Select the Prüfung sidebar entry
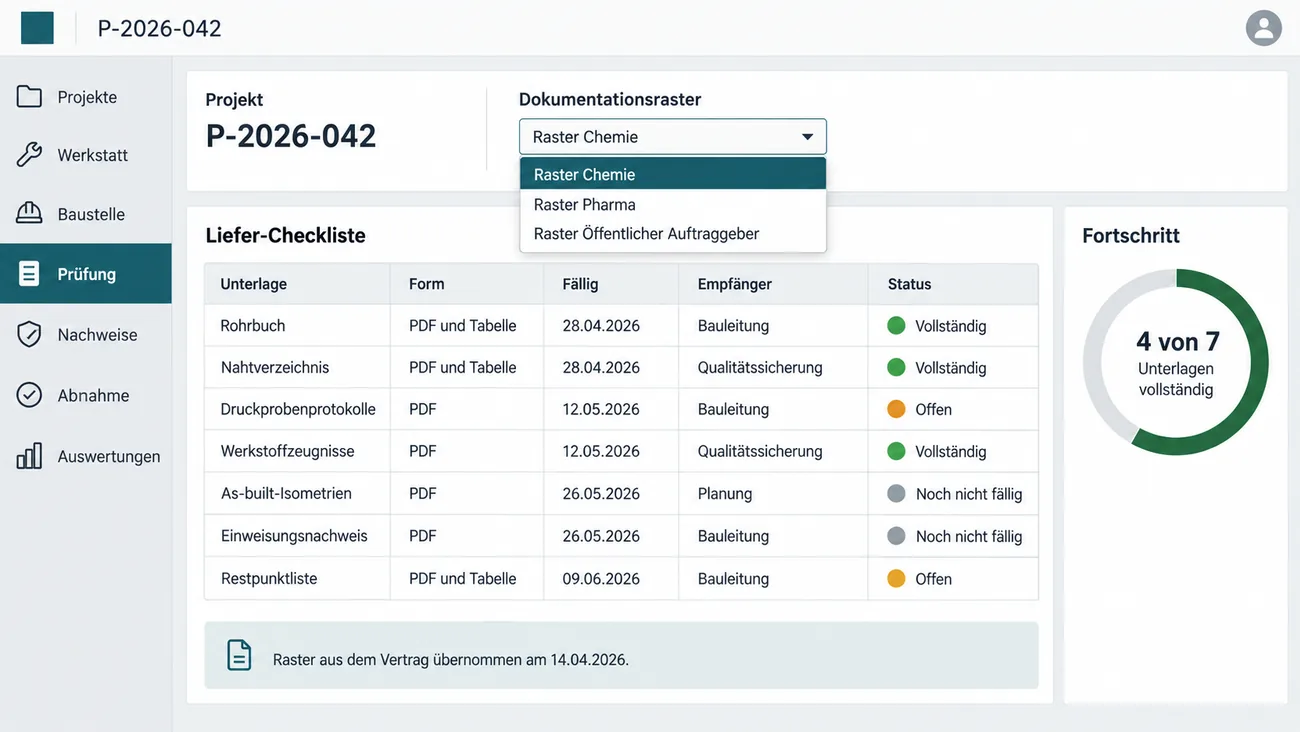This screenshot has width=1300, height=732. (x=86, y=274)
